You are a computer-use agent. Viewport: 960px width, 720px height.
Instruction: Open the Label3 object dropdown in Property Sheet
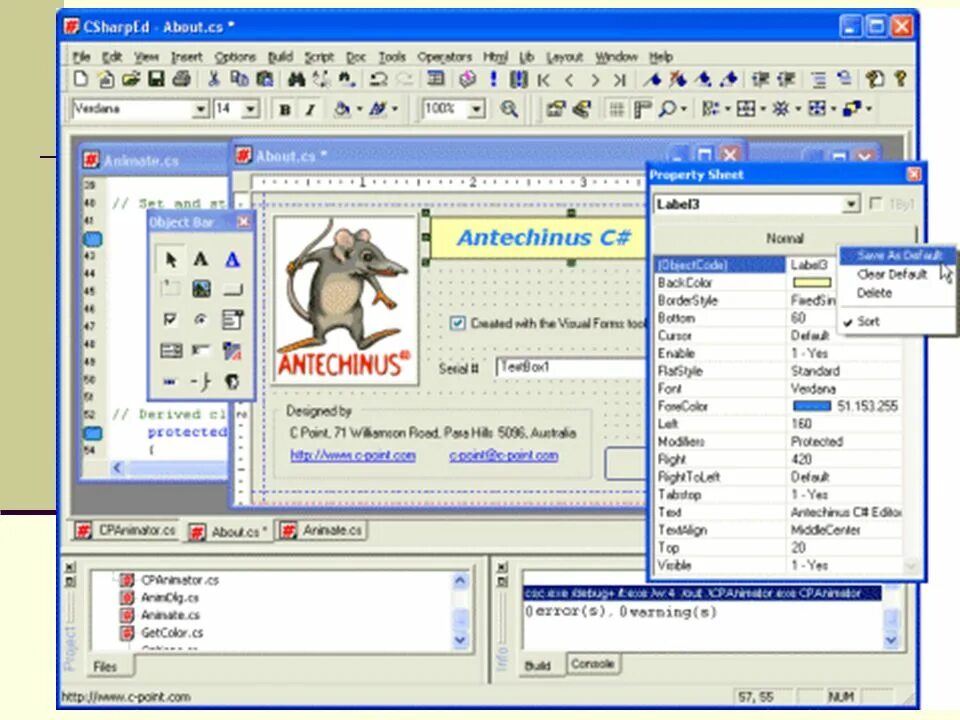click(851, 204)
